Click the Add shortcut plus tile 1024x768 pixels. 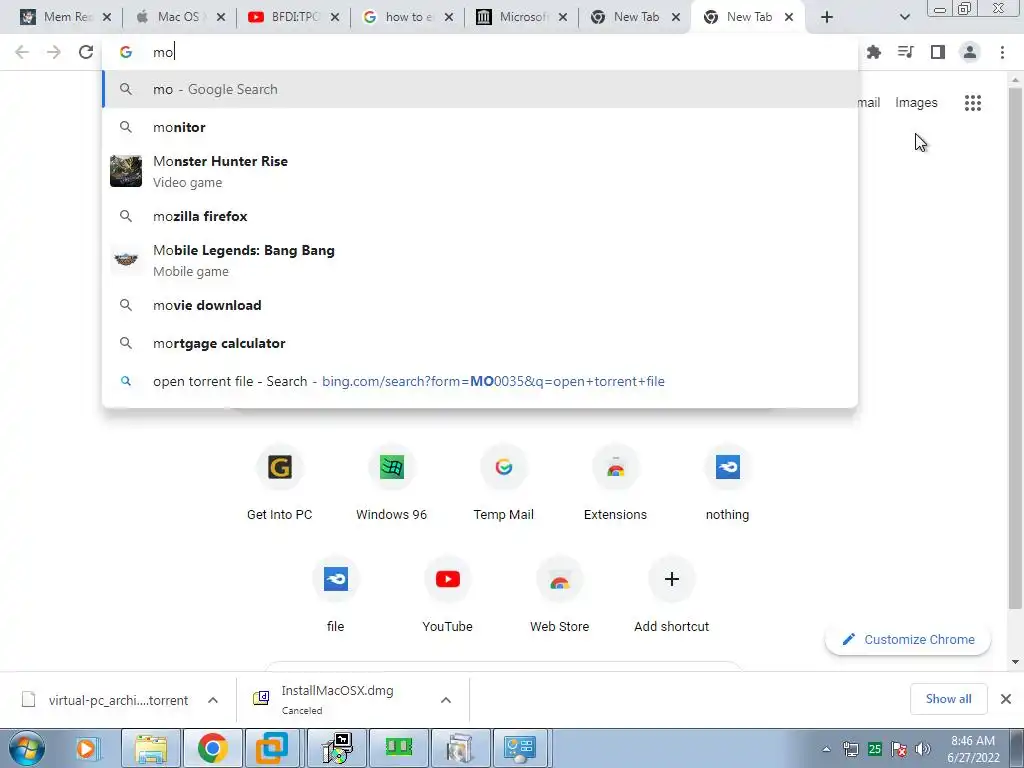click(x=671, y=594)
